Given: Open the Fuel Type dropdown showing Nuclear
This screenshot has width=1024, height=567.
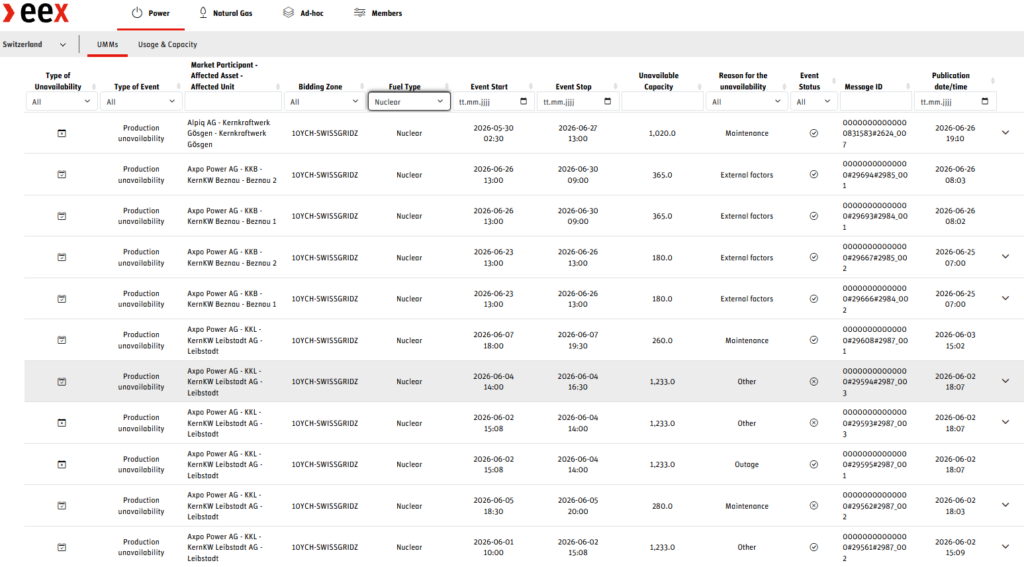Looking at the screenshot, I should click(409, 102).
